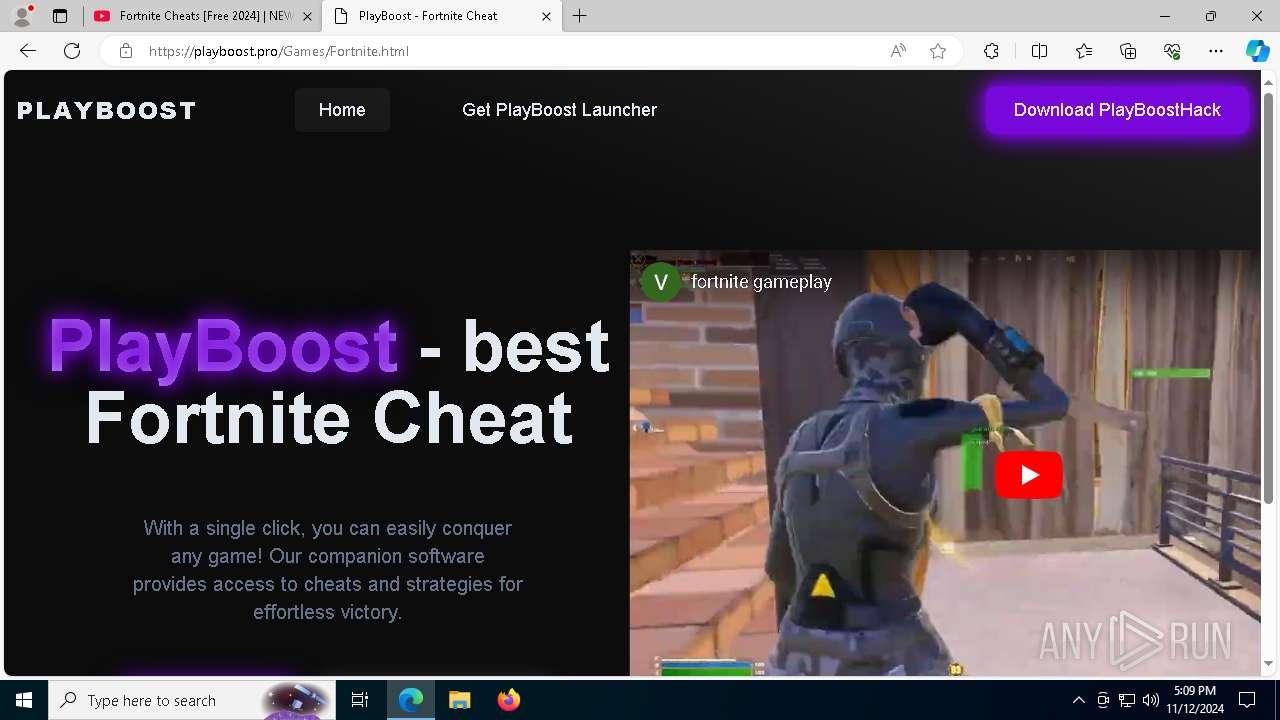The height and width of the screenshot is (720, 1280).
Task: Switch to the Fortnite Cheats YouTube tab
Action: (204, 16)
